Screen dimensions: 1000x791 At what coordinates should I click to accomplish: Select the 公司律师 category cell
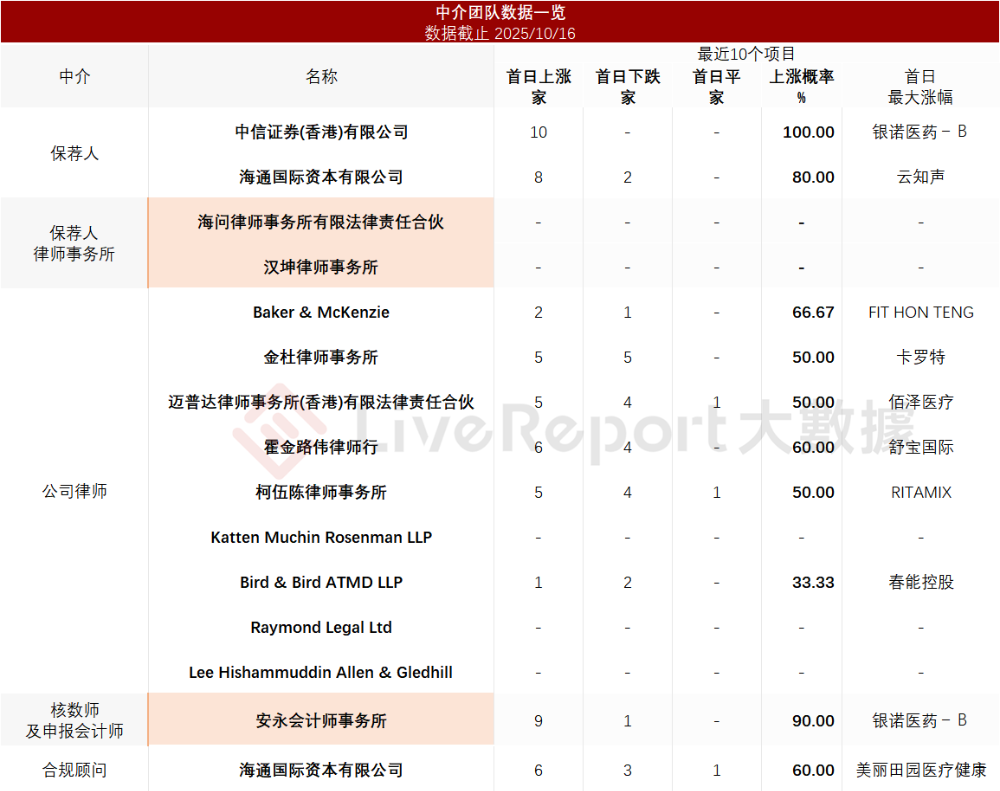coord(75,491)
